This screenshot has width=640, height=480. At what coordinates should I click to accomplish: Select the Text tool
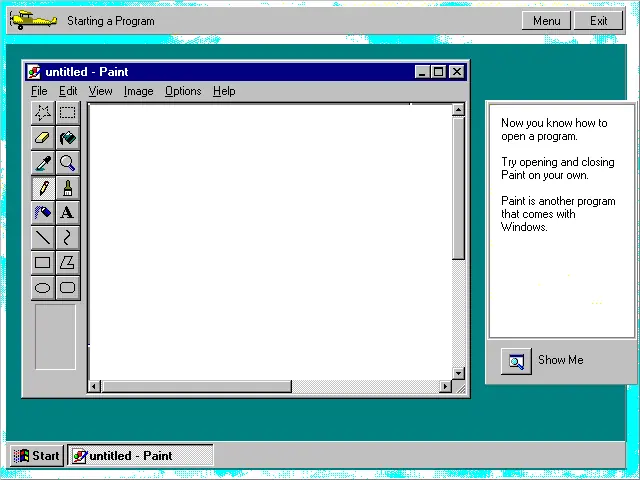[x=68, y=213]
